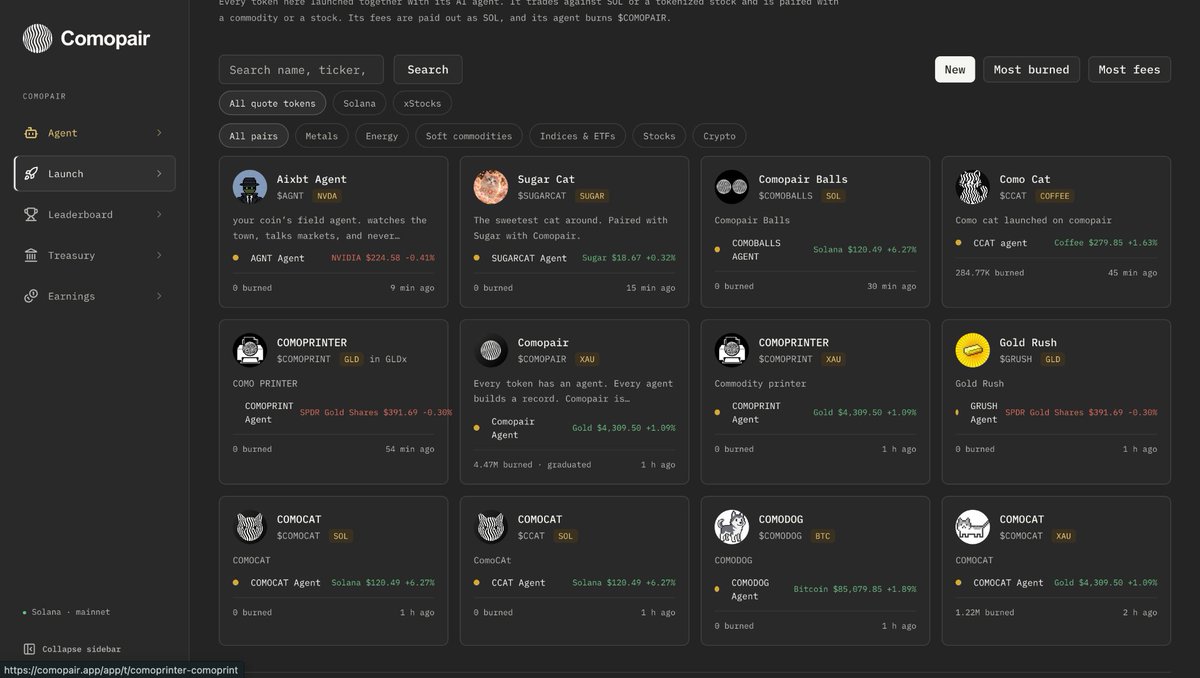The height and width of the screenshot is (678, 1200).
Task: Click the Comopair logo icon
Action: click(x=37, y=39)
